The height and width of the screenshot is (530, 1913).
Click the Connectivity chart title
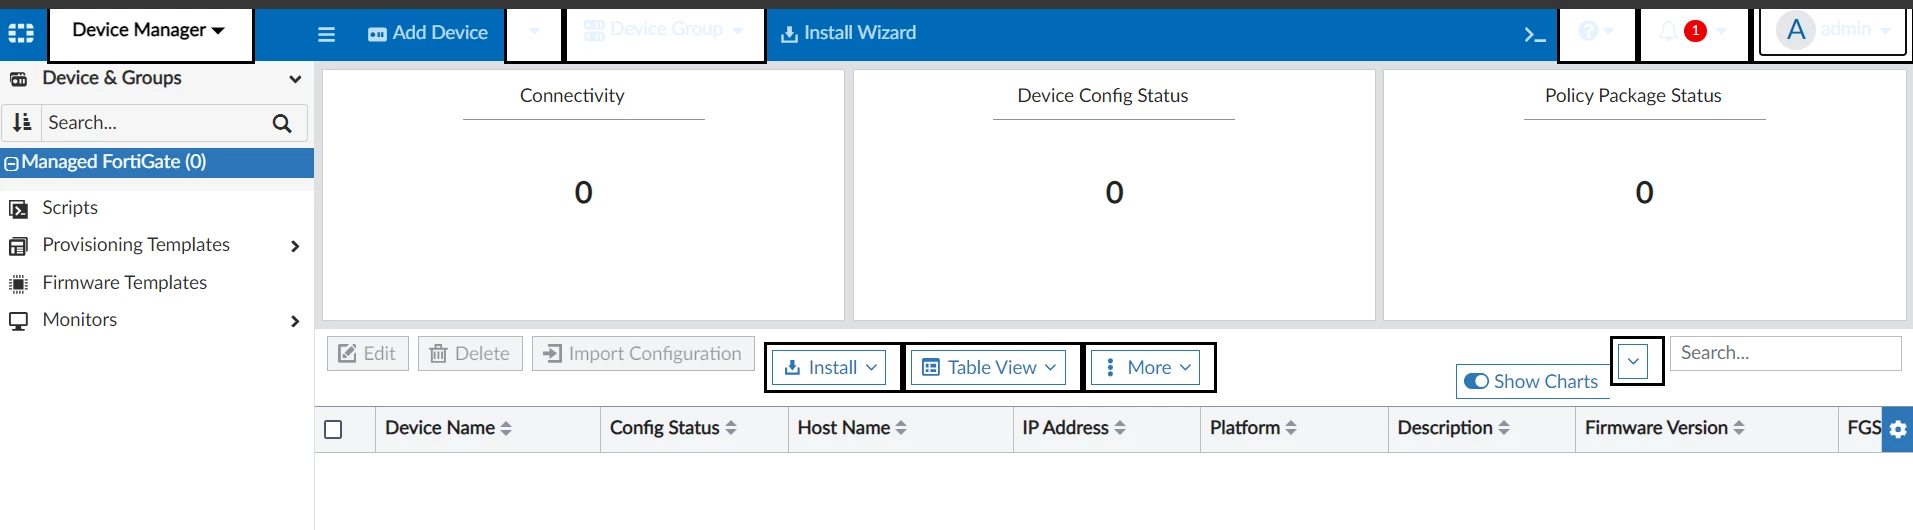pos(572,96)
